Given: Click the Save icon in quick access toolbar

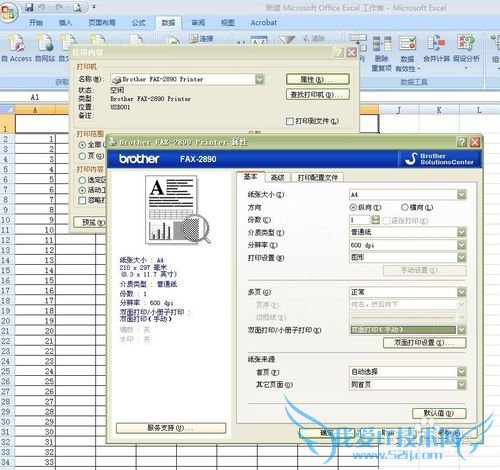Looking at the screenshot, I should (x=29, y=7).
